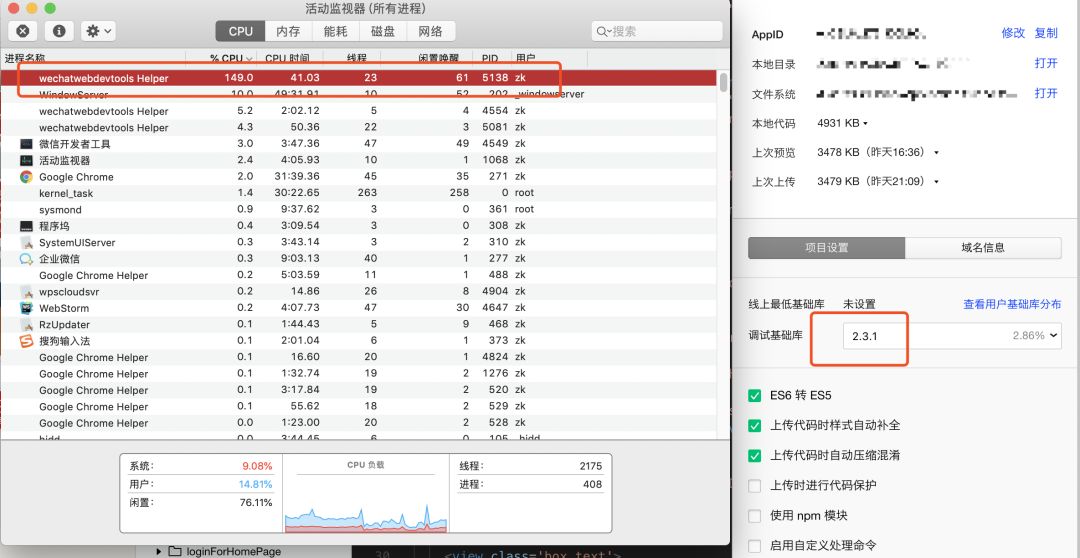This screenshot has height=558, width=1080.
Task: Switch to the 域名信息 tab
Action: (x=983, y=248)
